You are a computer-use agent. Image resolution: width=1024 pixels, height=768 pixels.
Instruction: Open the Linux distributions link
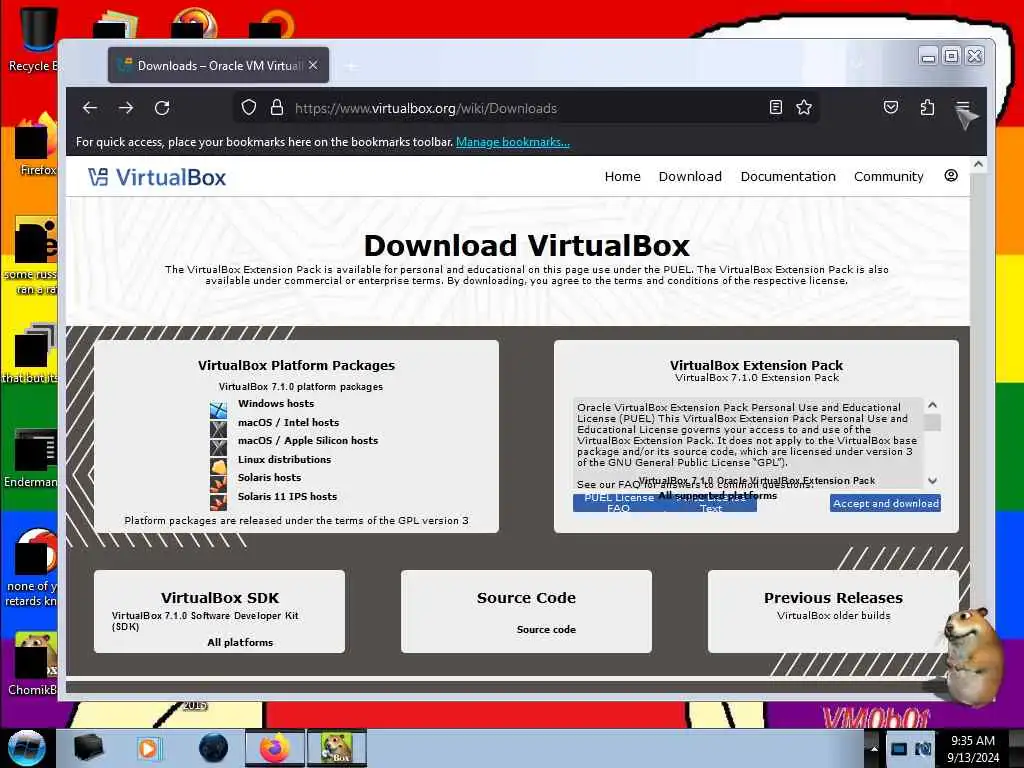click(284, 460)
